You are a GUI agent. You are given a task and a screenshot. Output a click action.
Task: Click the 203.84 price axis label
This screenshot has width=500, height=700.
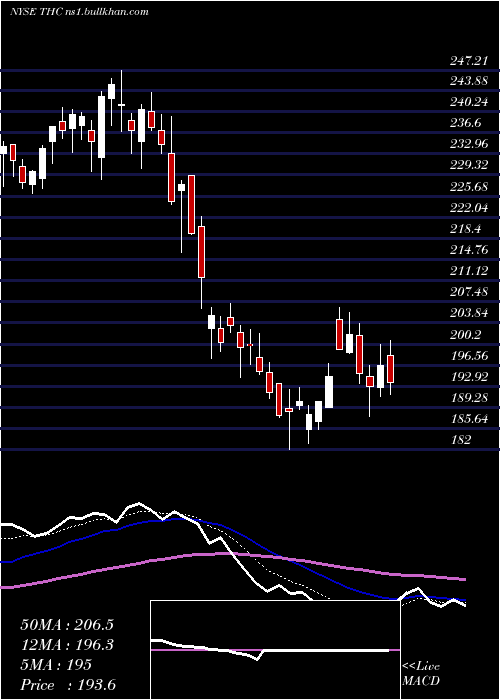tap(469, 313)
